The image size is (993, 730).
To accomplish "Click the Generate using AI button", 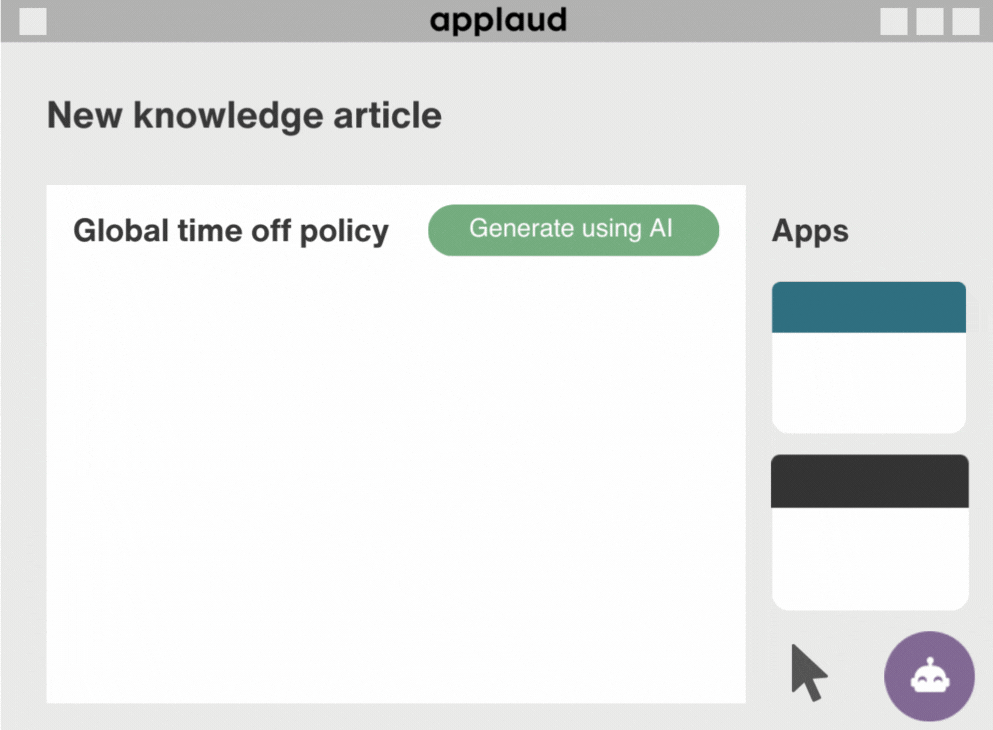I will [x=573, y=230].
